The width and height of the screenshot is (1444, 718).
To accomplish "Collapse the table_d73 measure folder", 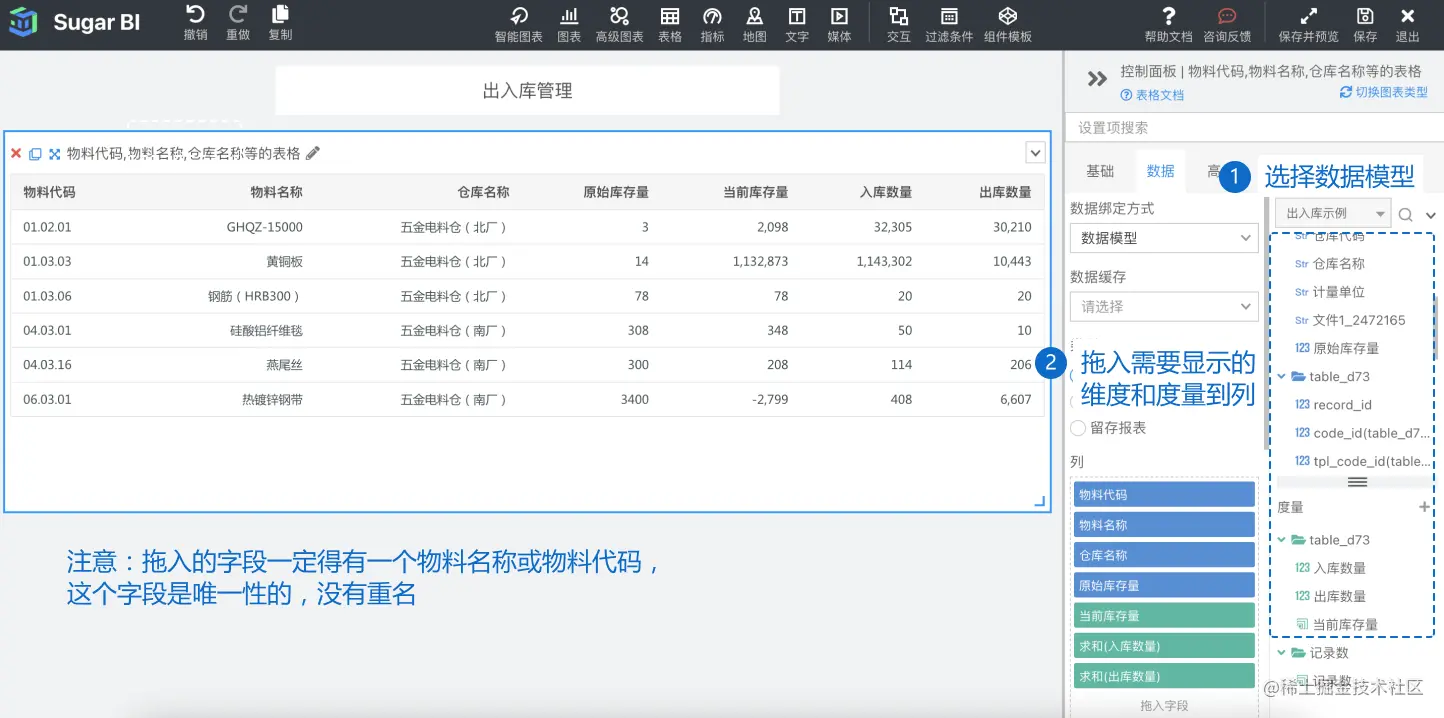I will coord(1283,540).
